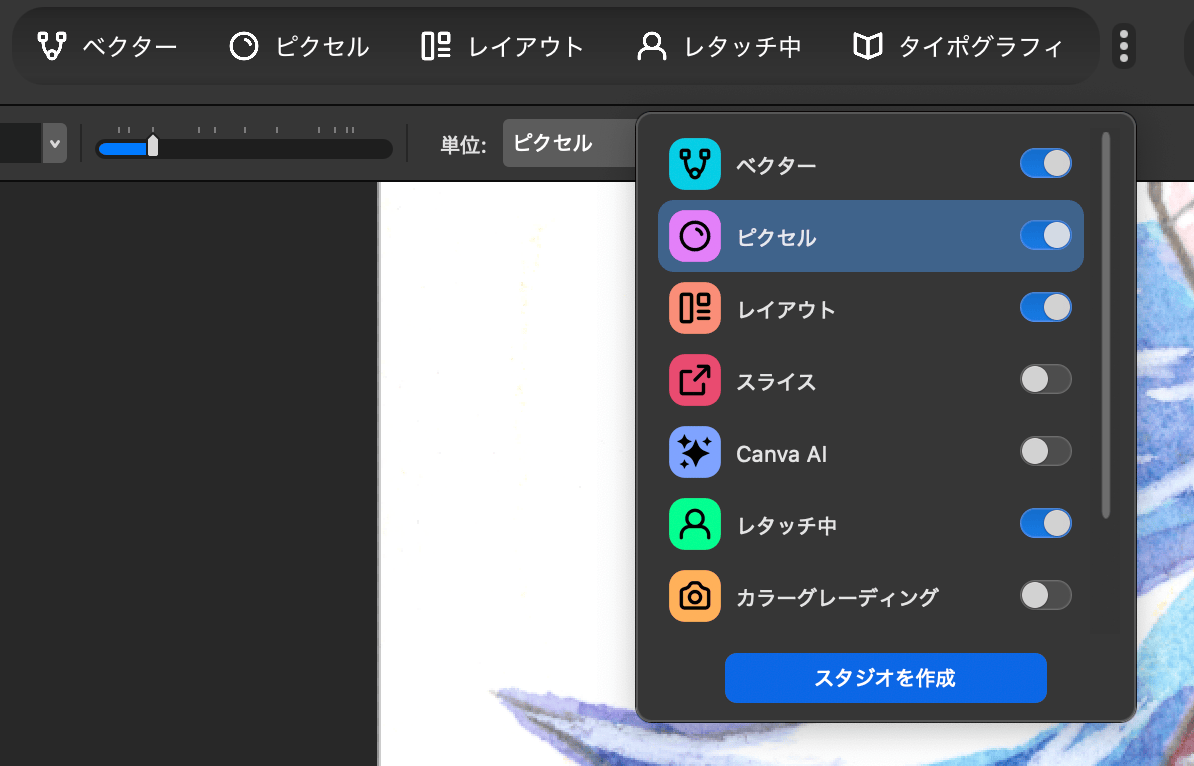Click the pink Pixel studio icon

click(694, 236)
